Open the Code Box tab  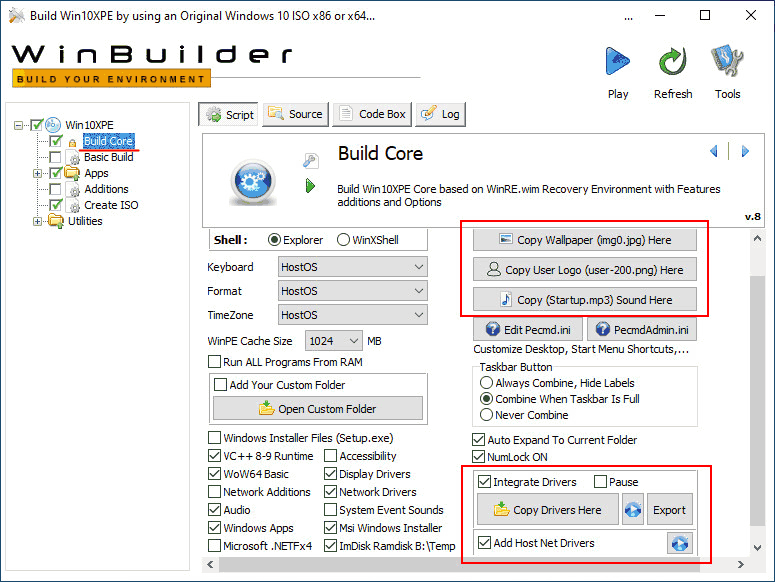[372, 114]
